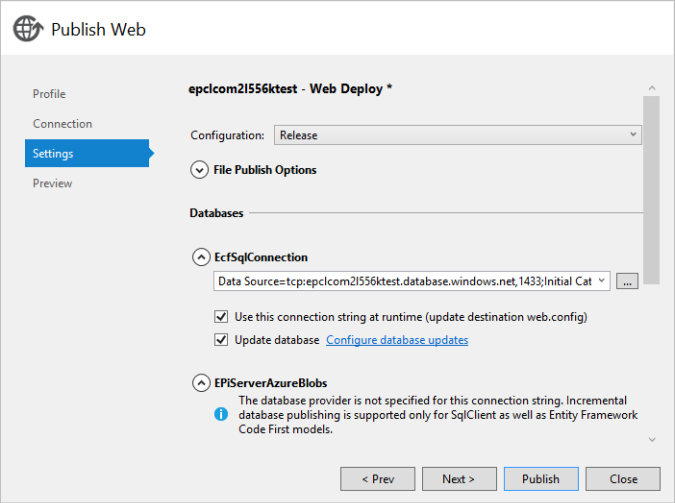The image size is (675, 503).
Task: Open the connection string dropdown arrow
Action: pyautogui.click(x=601, y=281)
